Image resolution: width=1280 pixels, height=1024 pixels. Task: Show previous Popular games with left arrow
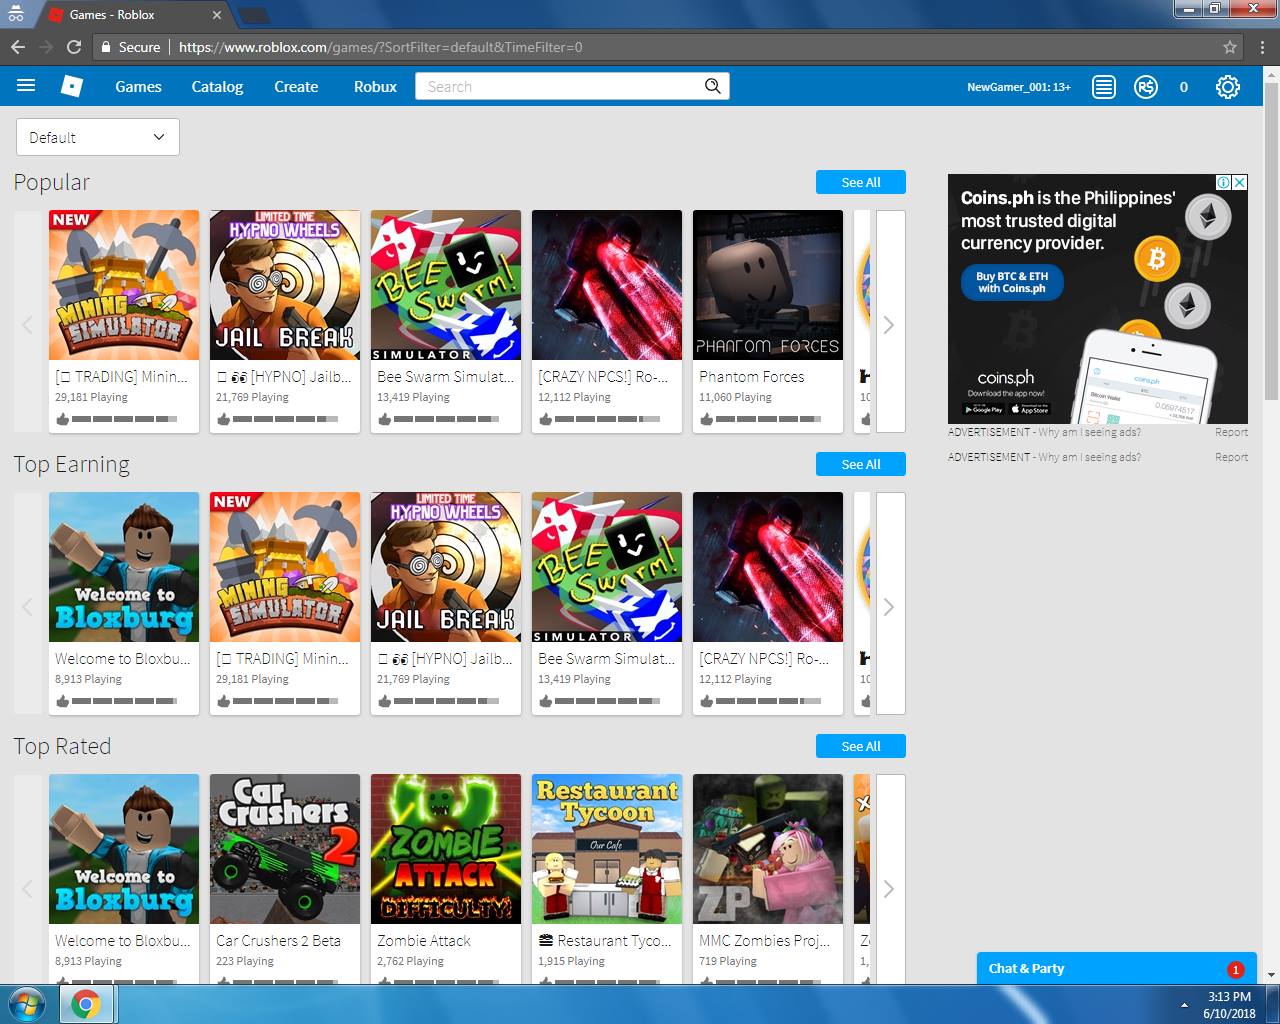[x=28, y=322]
